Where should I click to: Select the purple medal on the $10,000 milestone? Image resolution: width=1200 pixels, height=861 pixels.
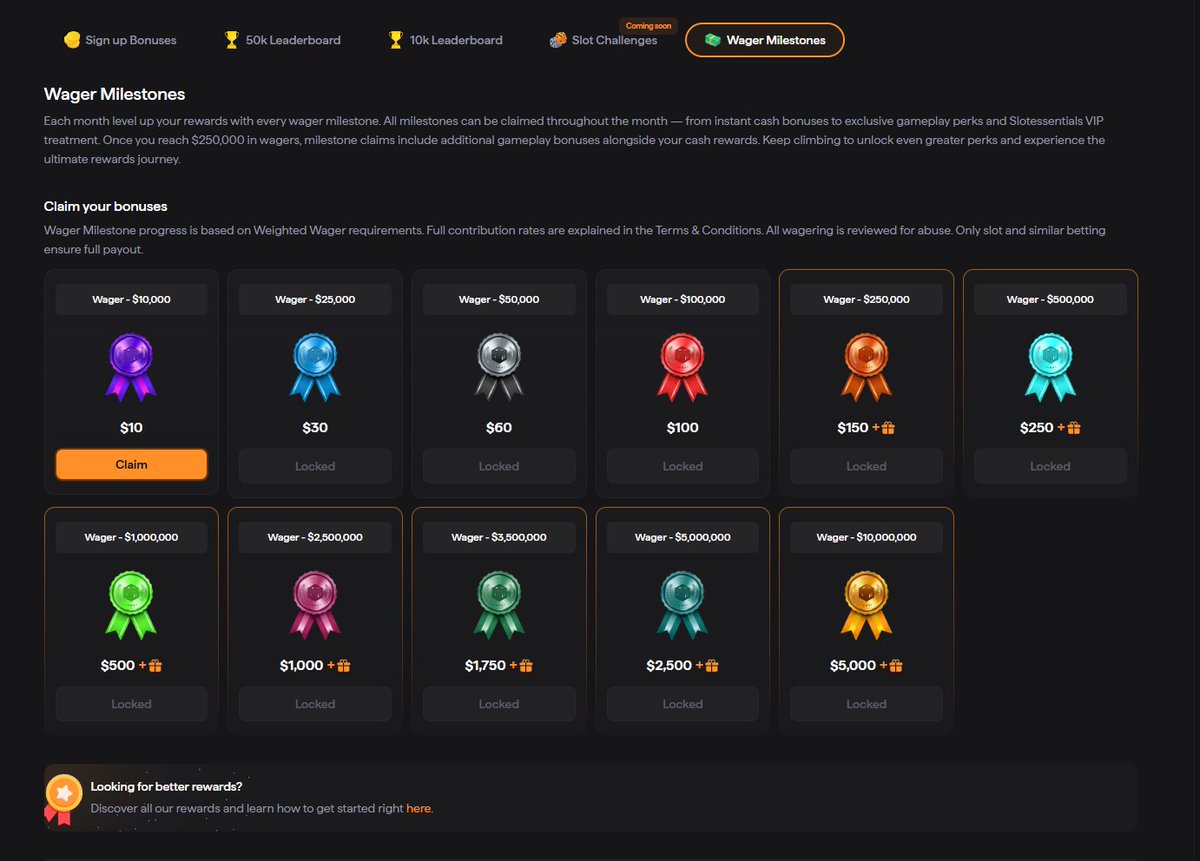[130, 365]
